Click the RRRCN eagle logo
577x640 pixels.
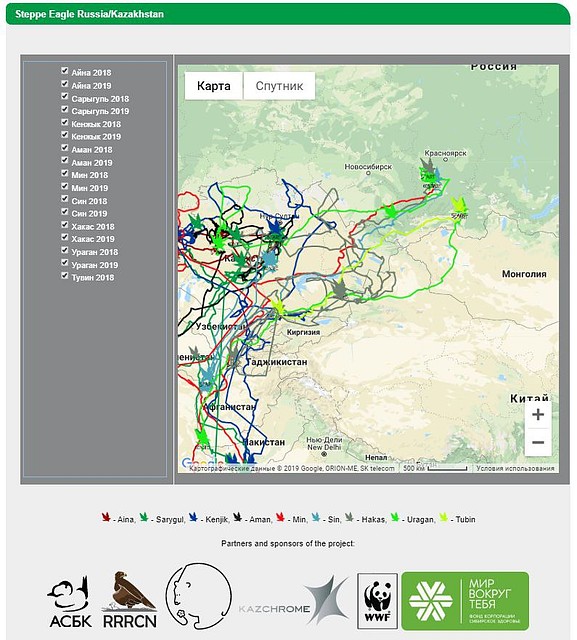[130, 600]
